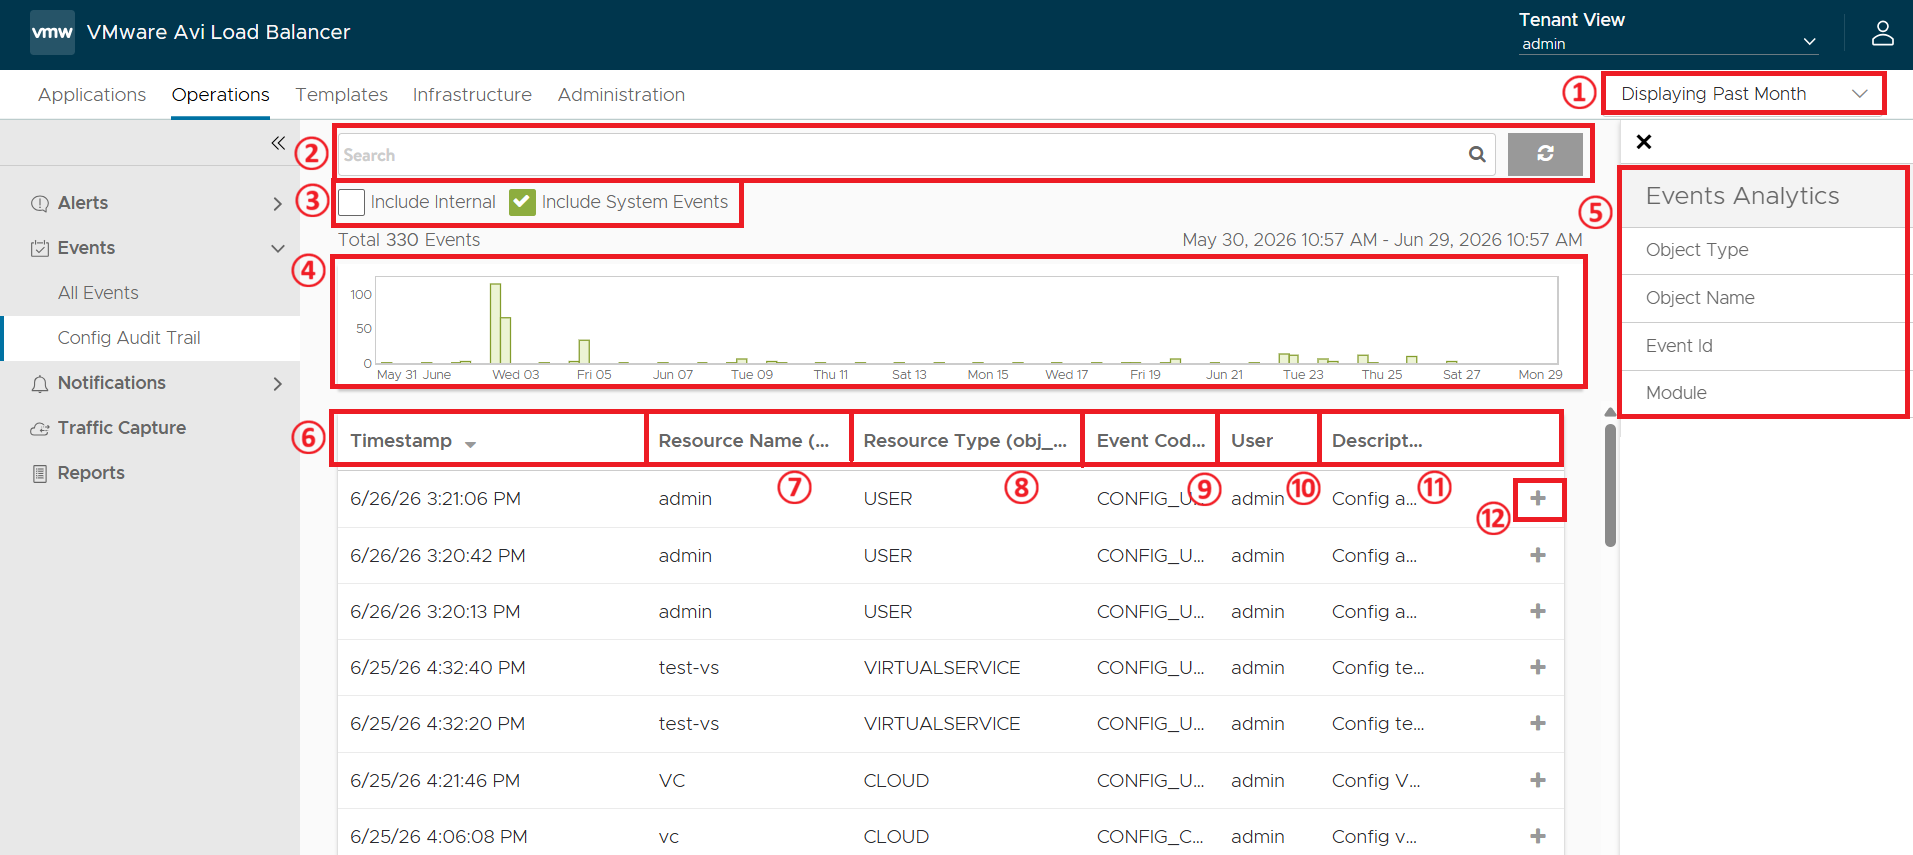The width and height of the screenshot is (1913, 855).
Task: Open the Infrastructure tab
Action: [x=472, y=94]
